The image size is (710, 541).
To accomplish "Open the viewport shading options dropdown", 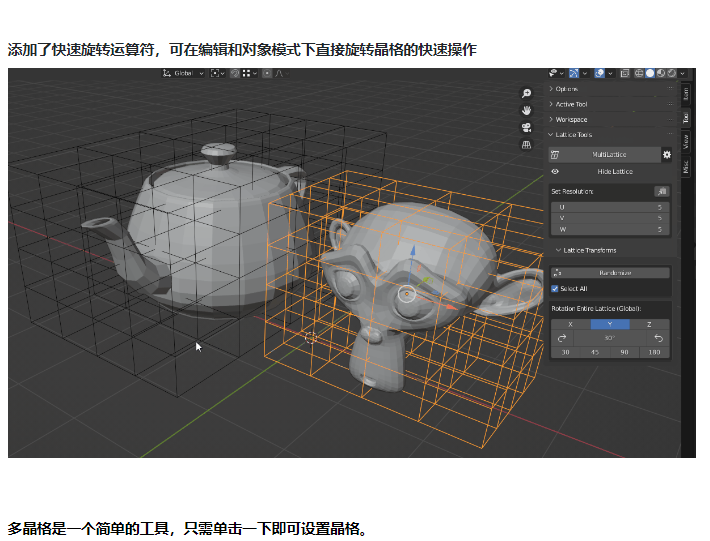I will coord(682,73).
